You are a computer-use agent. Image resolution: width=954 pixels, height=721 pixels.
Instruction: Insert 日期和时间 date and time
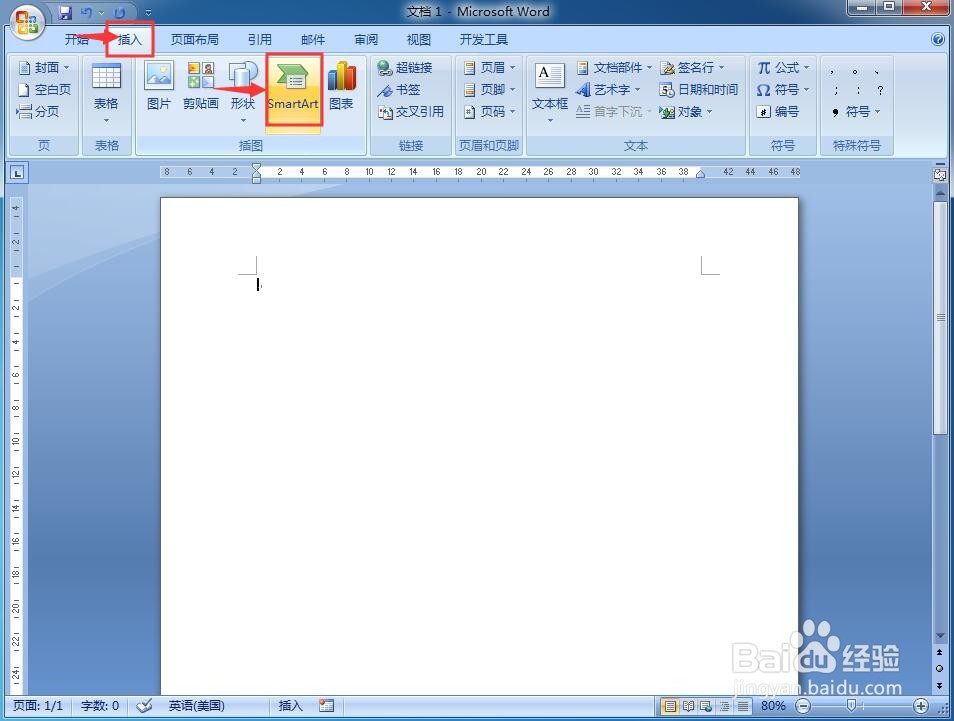click(698, 89)
